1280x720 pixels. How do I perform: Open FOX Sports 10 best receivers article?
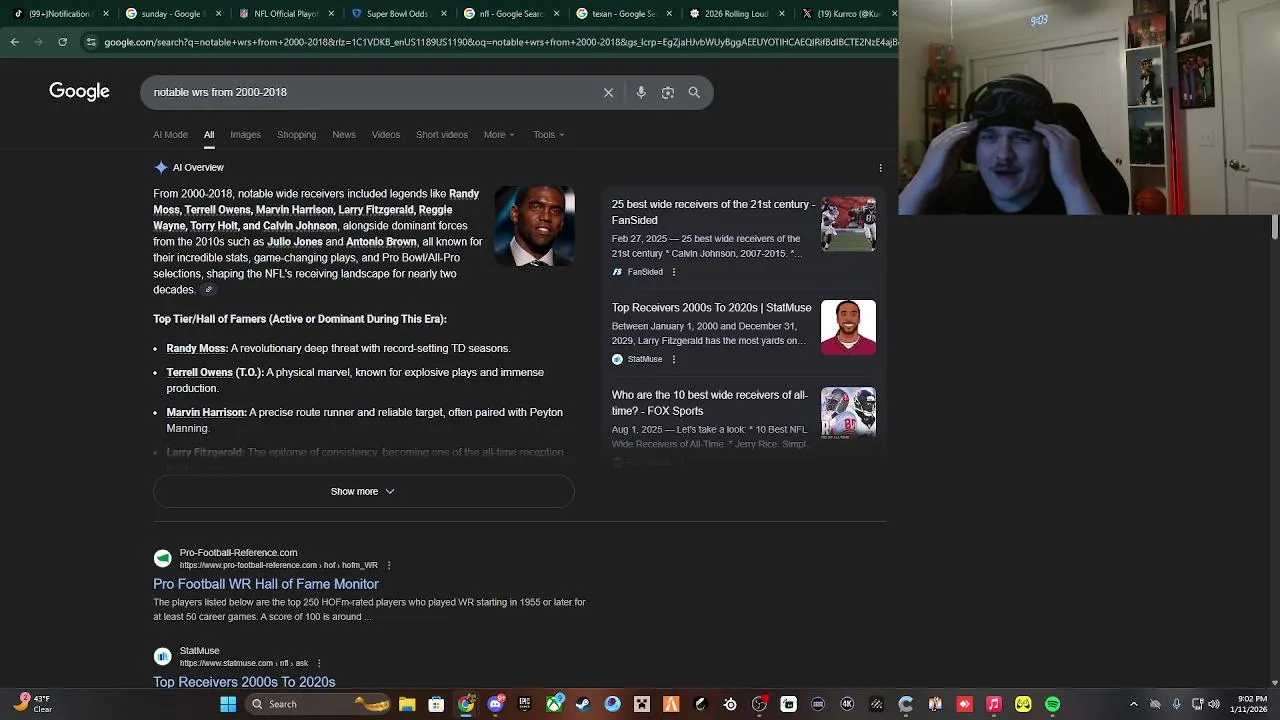710,403
